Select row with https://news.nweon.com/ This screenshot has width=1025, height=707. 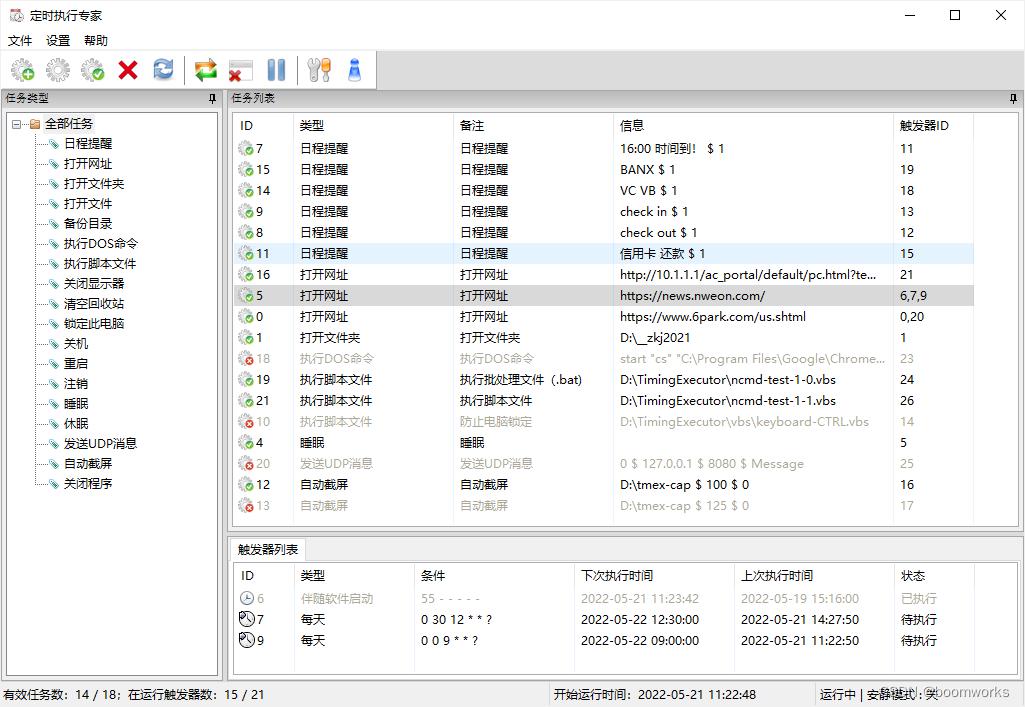point(603,296)
